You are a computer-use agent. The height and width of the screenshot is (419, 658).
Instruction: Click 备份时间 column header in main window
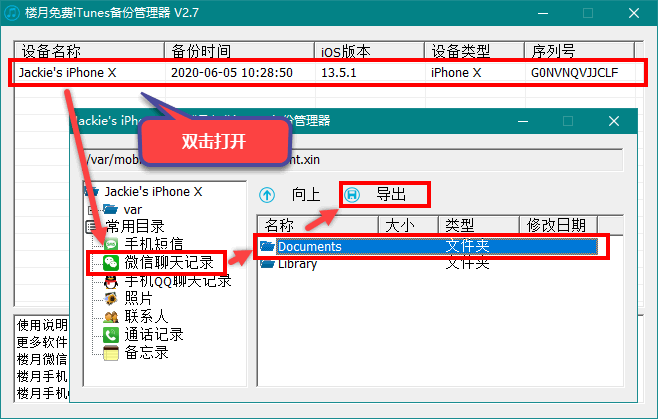pyautogui.click(x=239, y=51)
